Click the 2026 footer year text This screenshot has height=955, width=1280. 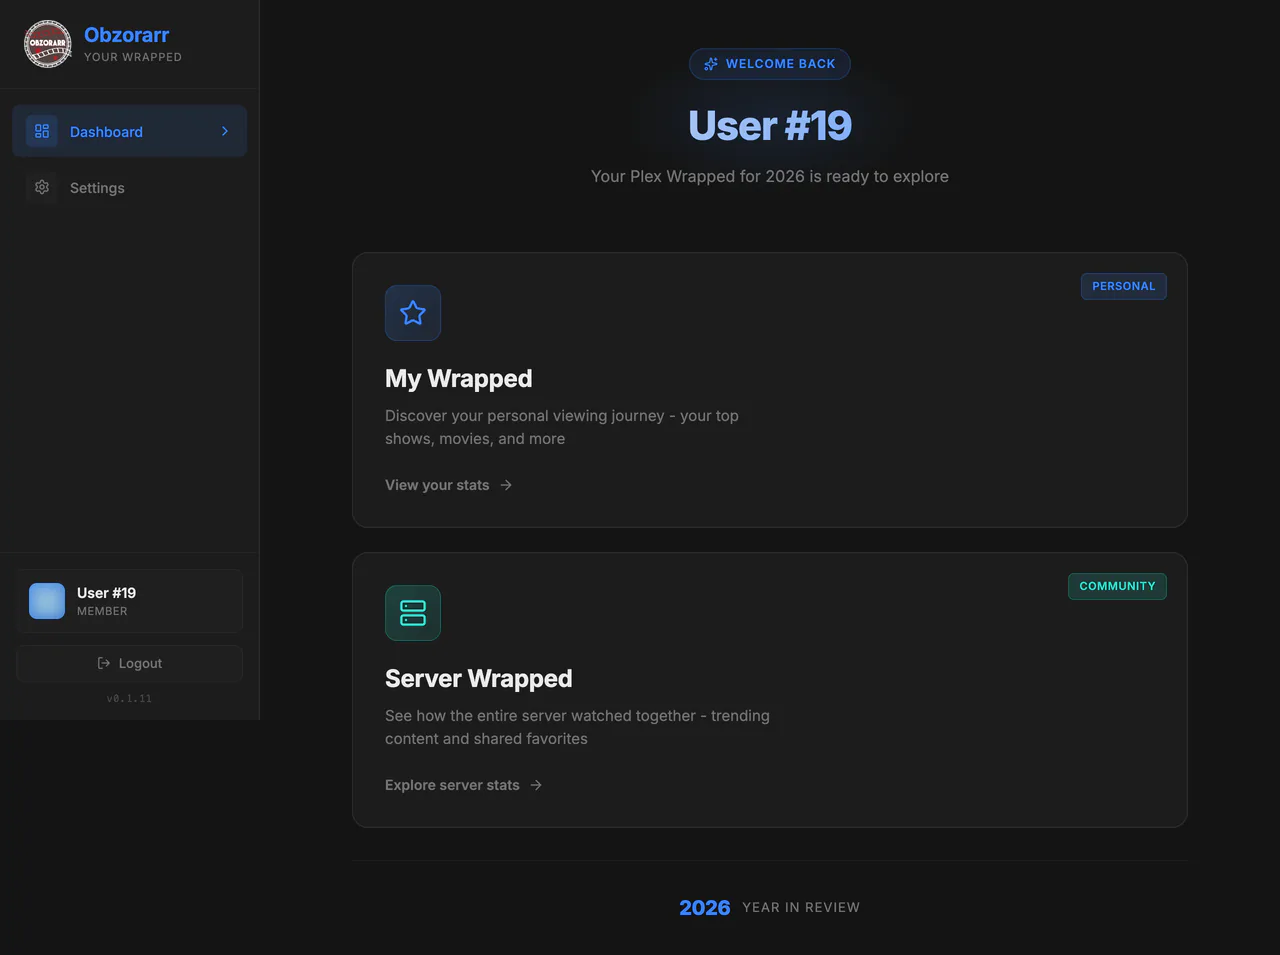point(705,908)
